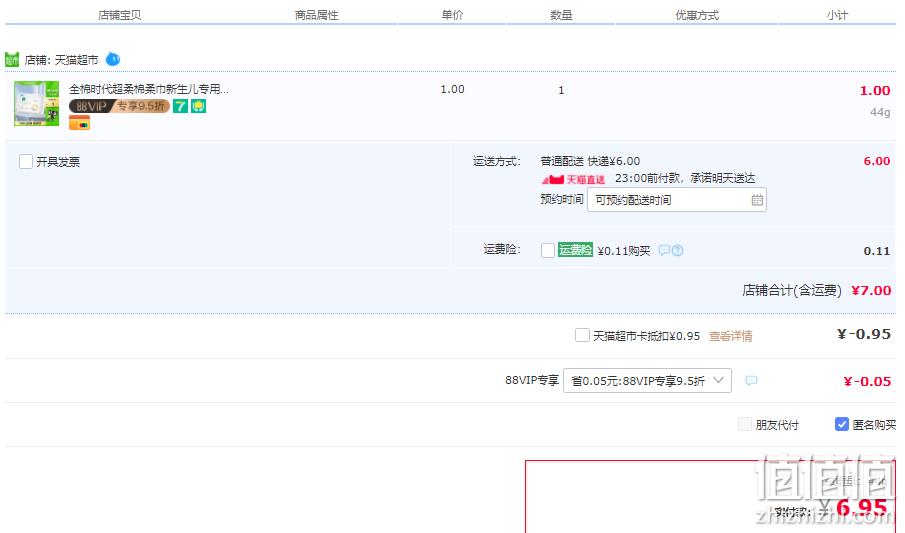The width and height of the screenshot is (905, 533).
Task: Expand the 88VIP专享9.5折 discount dropdown
Action: 647,381
